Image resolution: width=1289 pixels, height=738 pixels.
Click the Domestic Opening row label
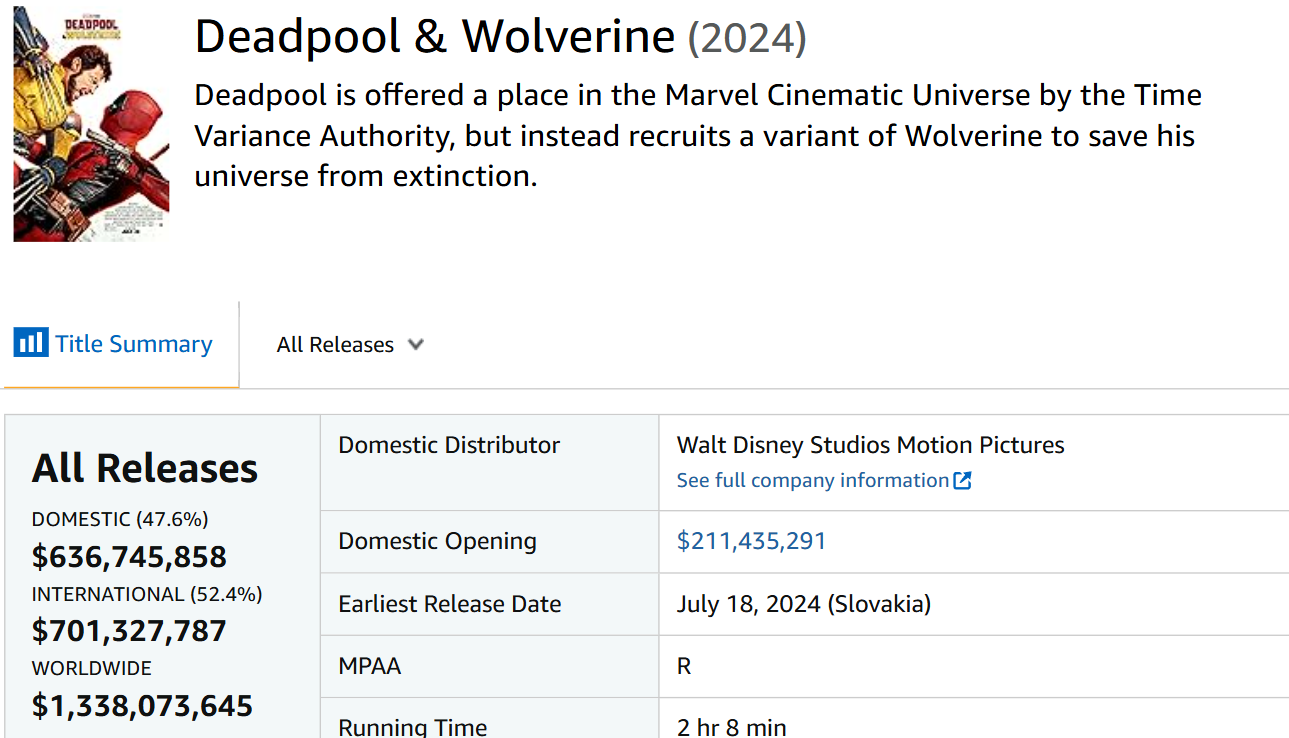pos(437,541)
